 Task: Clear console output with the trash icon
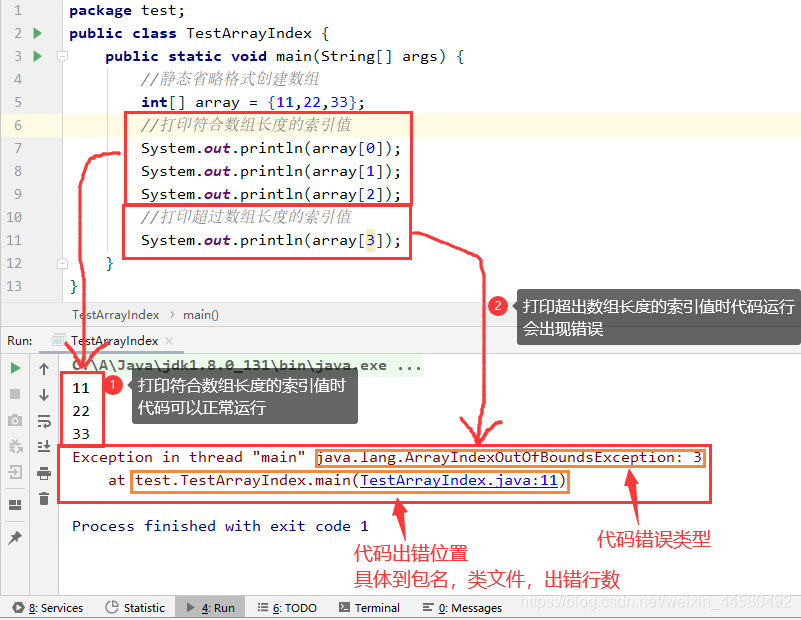click(44, 498)
